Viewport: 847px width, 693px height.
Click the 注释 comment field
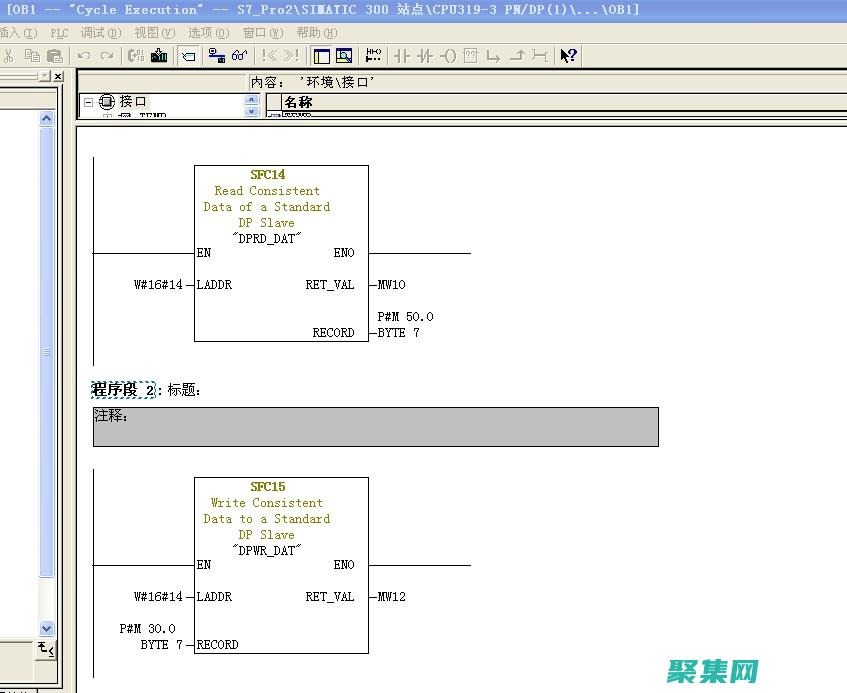pyautogui.click(x=375, y=426)
